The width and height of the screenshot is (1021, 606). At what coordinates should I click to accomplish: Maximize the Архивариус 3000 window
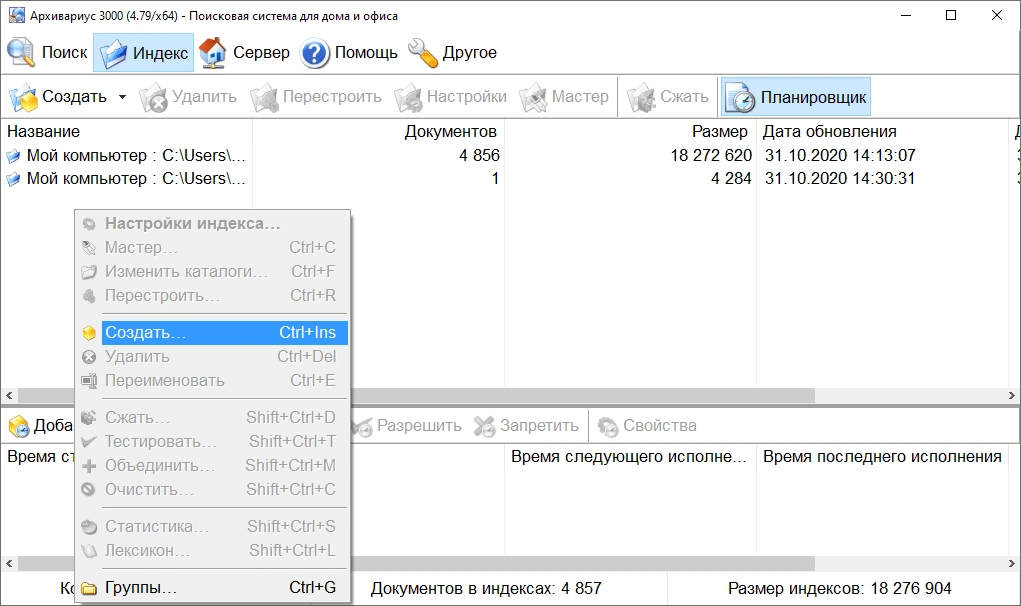[951, 15]
